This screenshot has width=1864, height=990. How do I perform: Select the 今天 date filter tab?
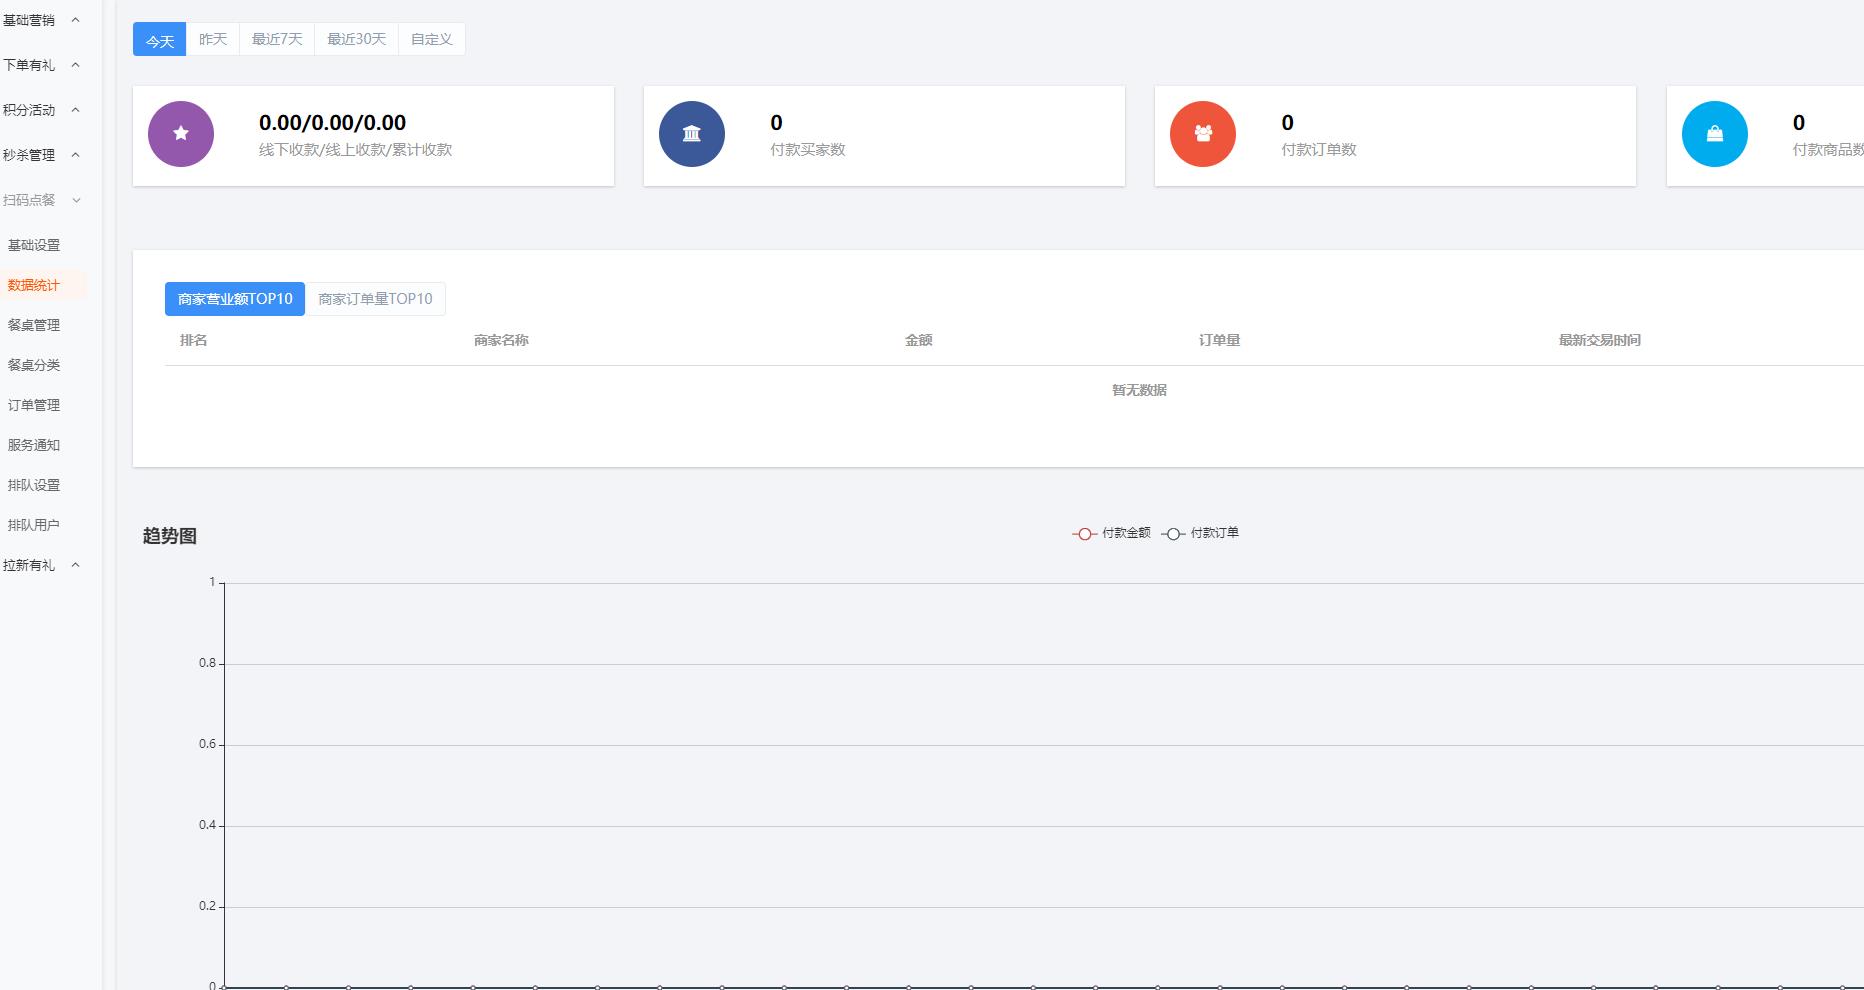160,40
